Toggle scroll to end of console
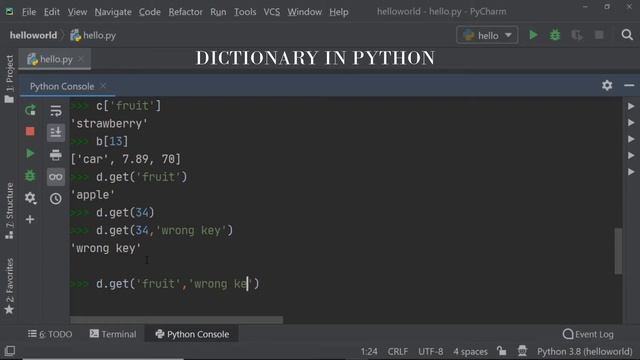This screenshot has width=640, height=360. (x=56, y=132)
